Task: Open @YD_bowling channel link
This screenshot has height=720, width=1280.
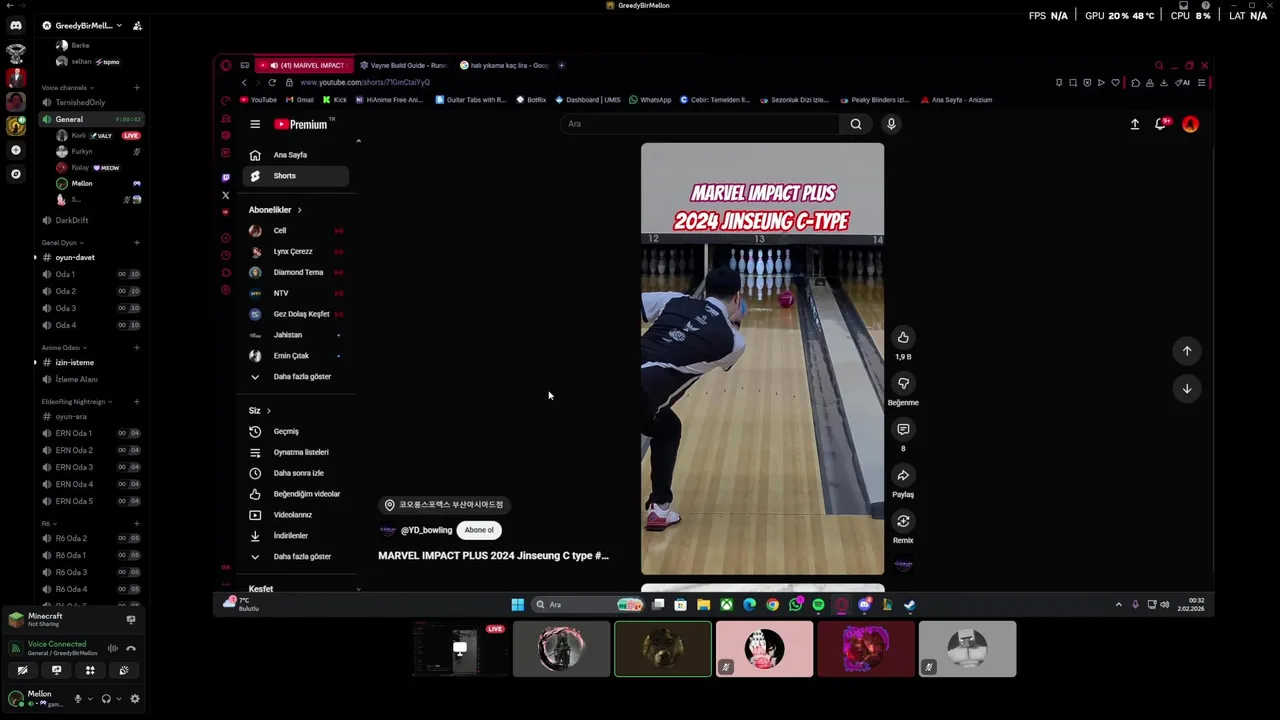Action: point(426,530)
